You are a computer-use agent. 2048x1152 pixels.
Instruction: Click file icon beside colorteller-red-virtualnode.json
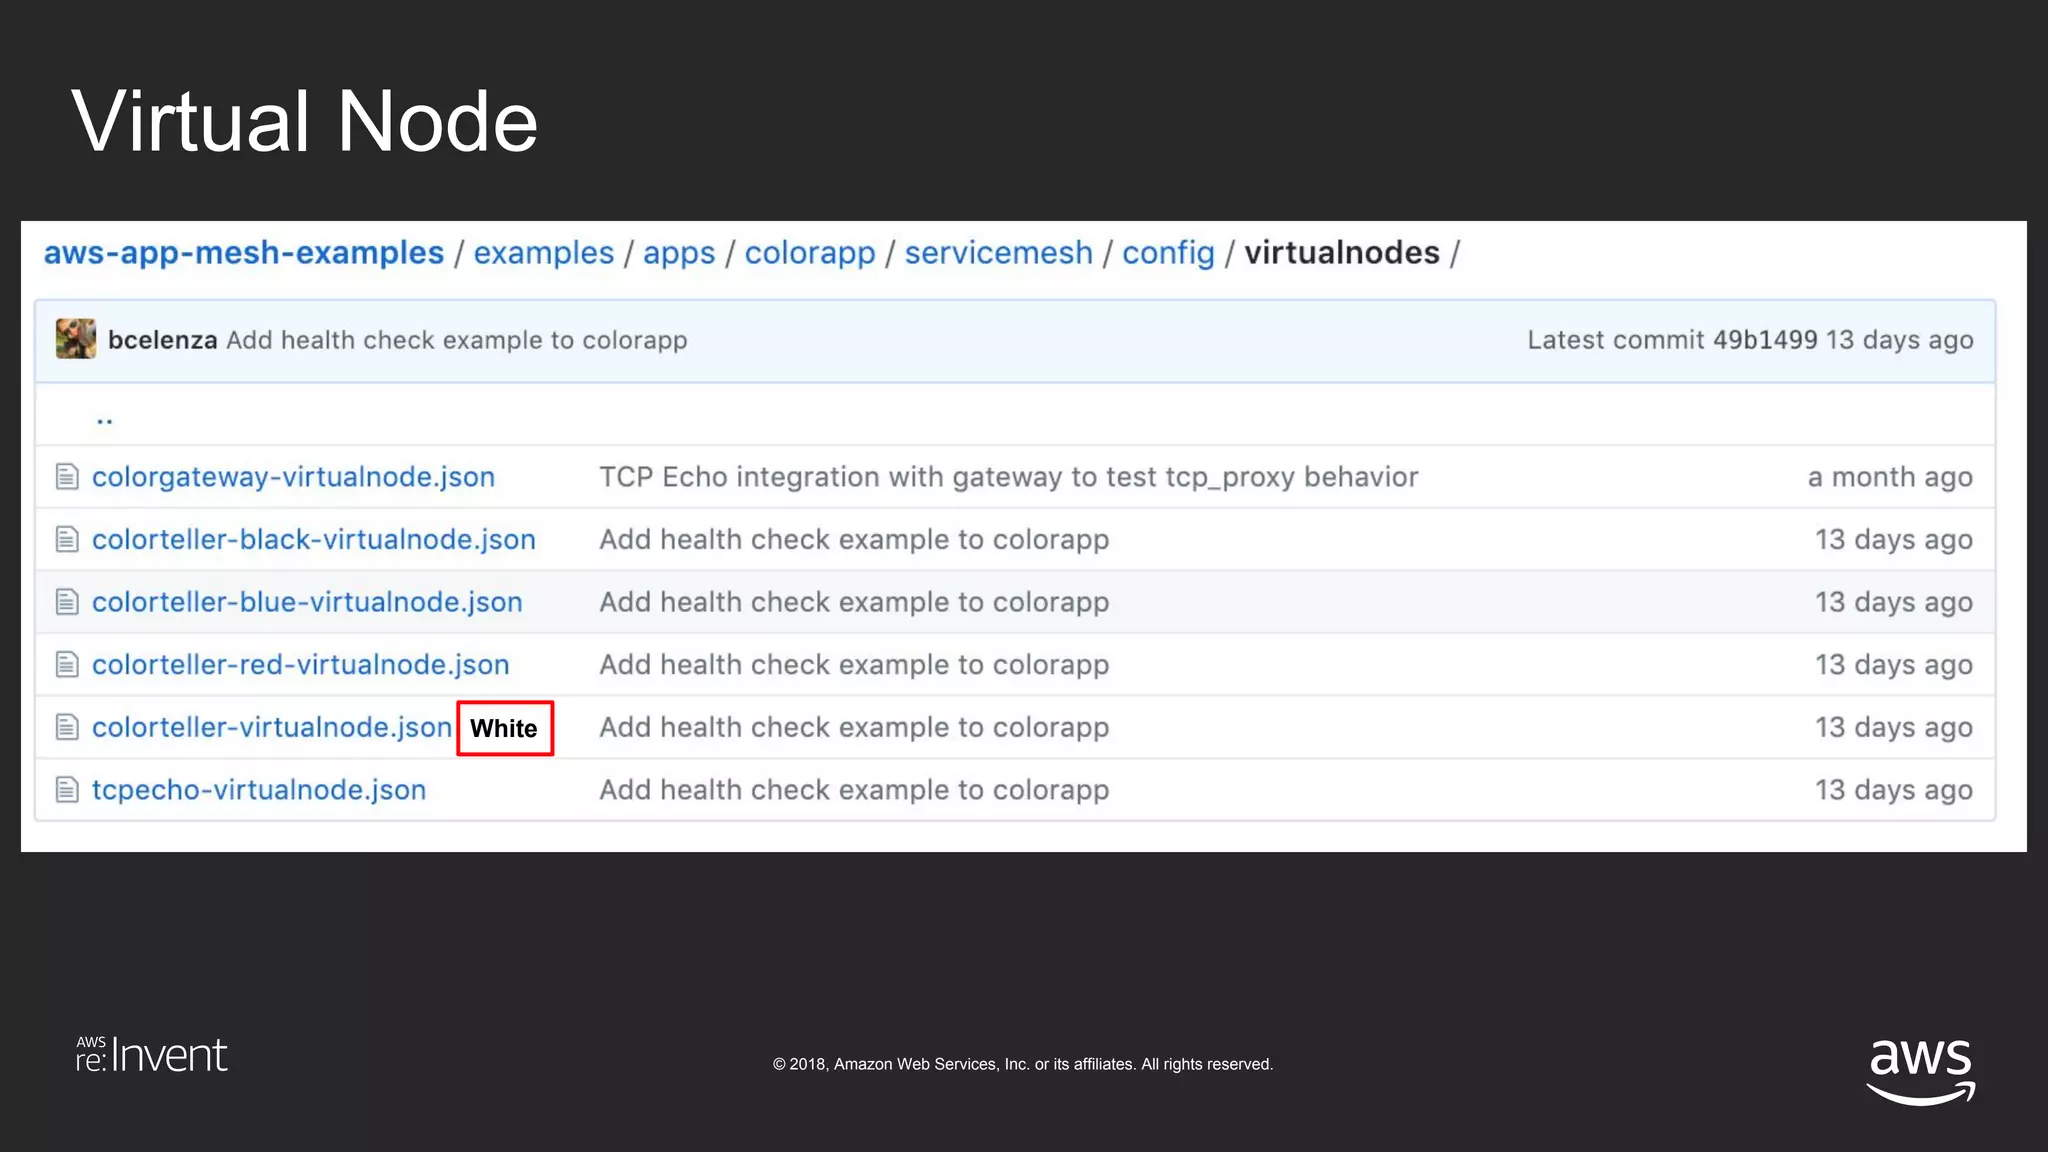pos(67,665)
